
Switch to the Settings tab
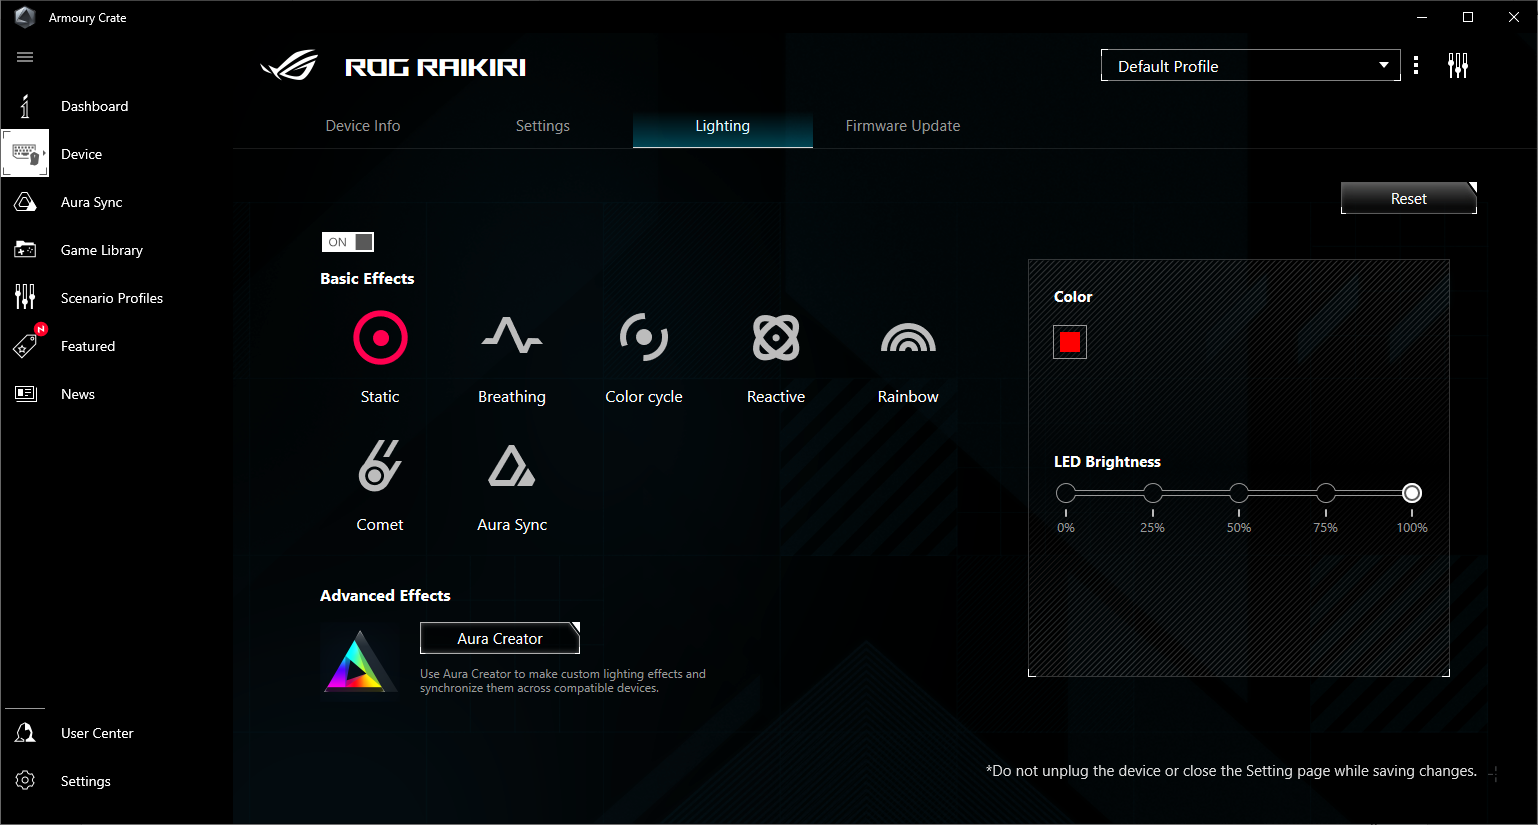coord(543,126)
